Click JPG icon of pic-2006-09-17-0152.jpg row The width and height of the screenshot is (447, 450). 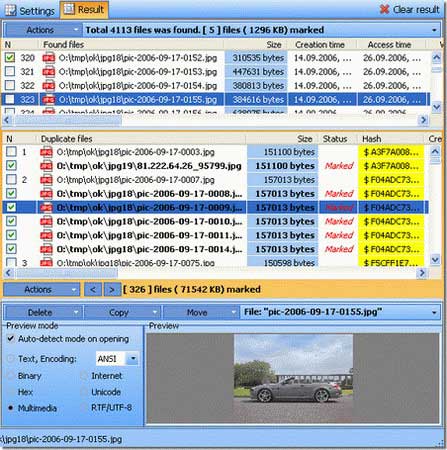[49, 58]
